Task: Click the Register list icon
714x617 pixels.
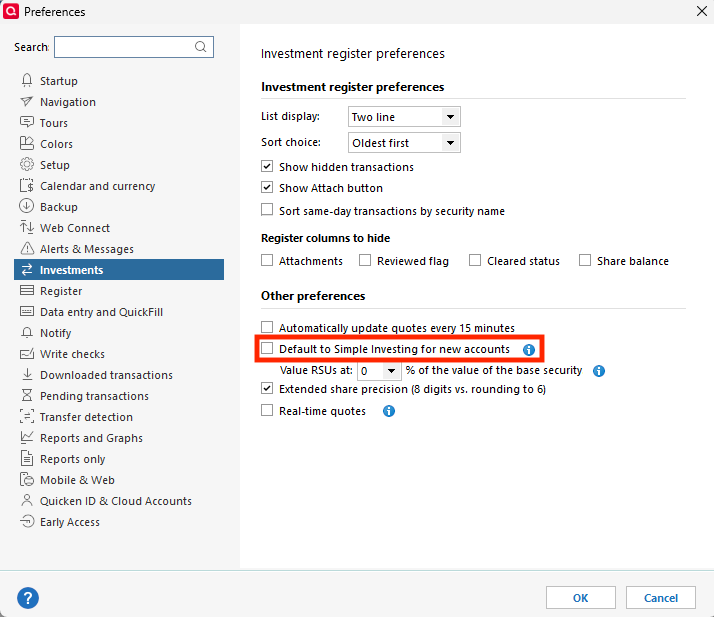Action: (x=27, y=290)
